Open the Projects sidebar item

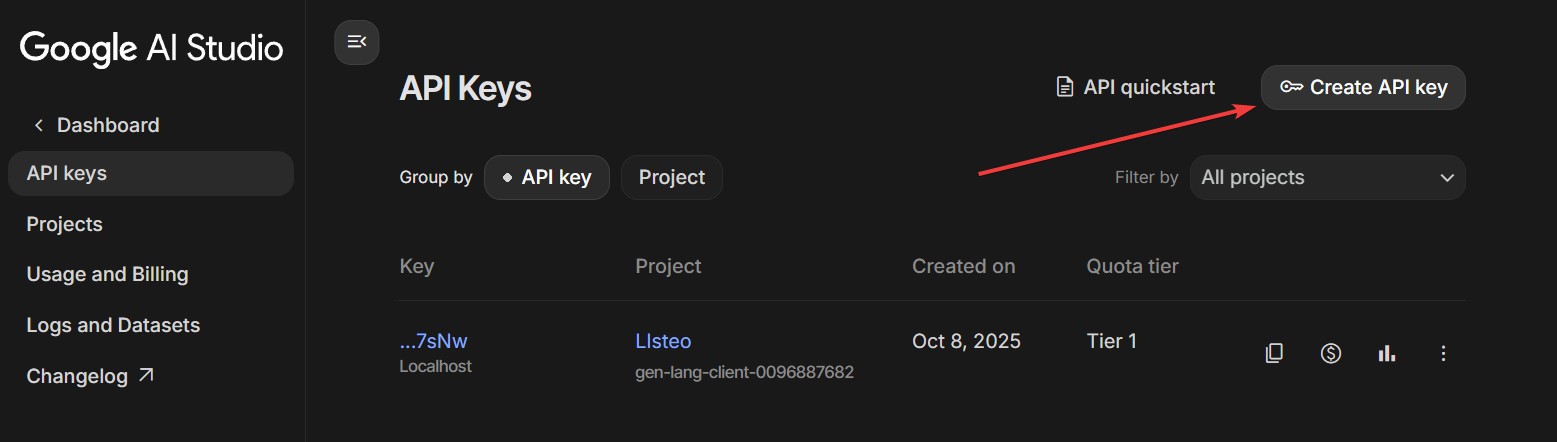[65, 224]
